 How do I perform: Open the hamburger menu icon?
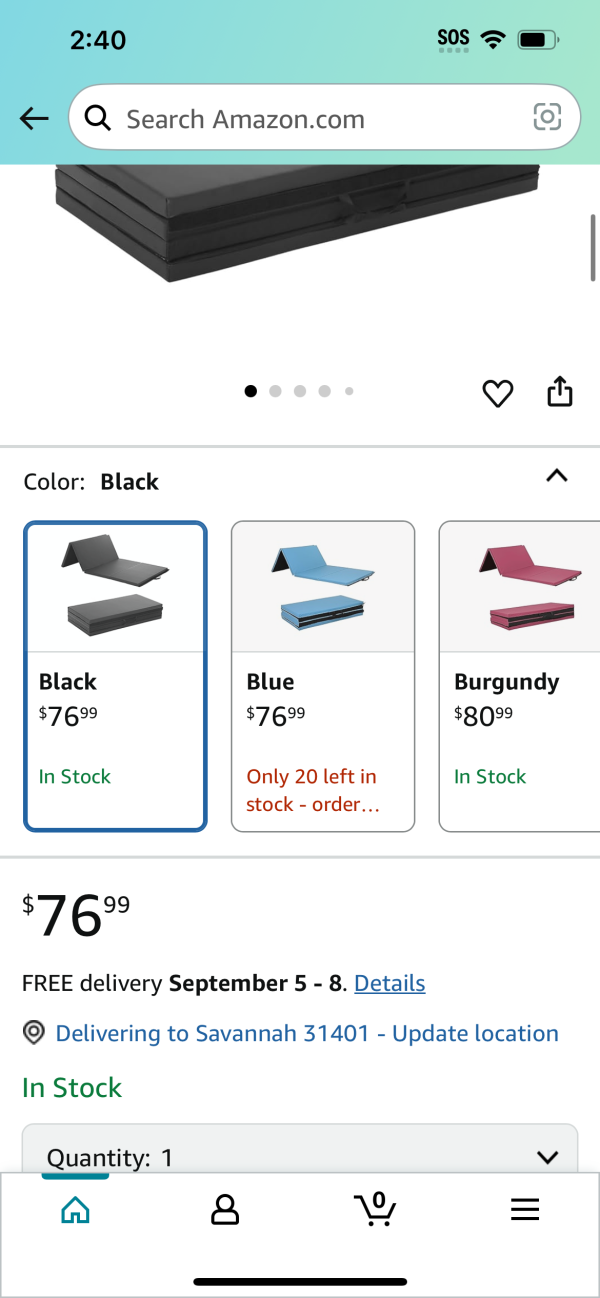pos(525,1210)
